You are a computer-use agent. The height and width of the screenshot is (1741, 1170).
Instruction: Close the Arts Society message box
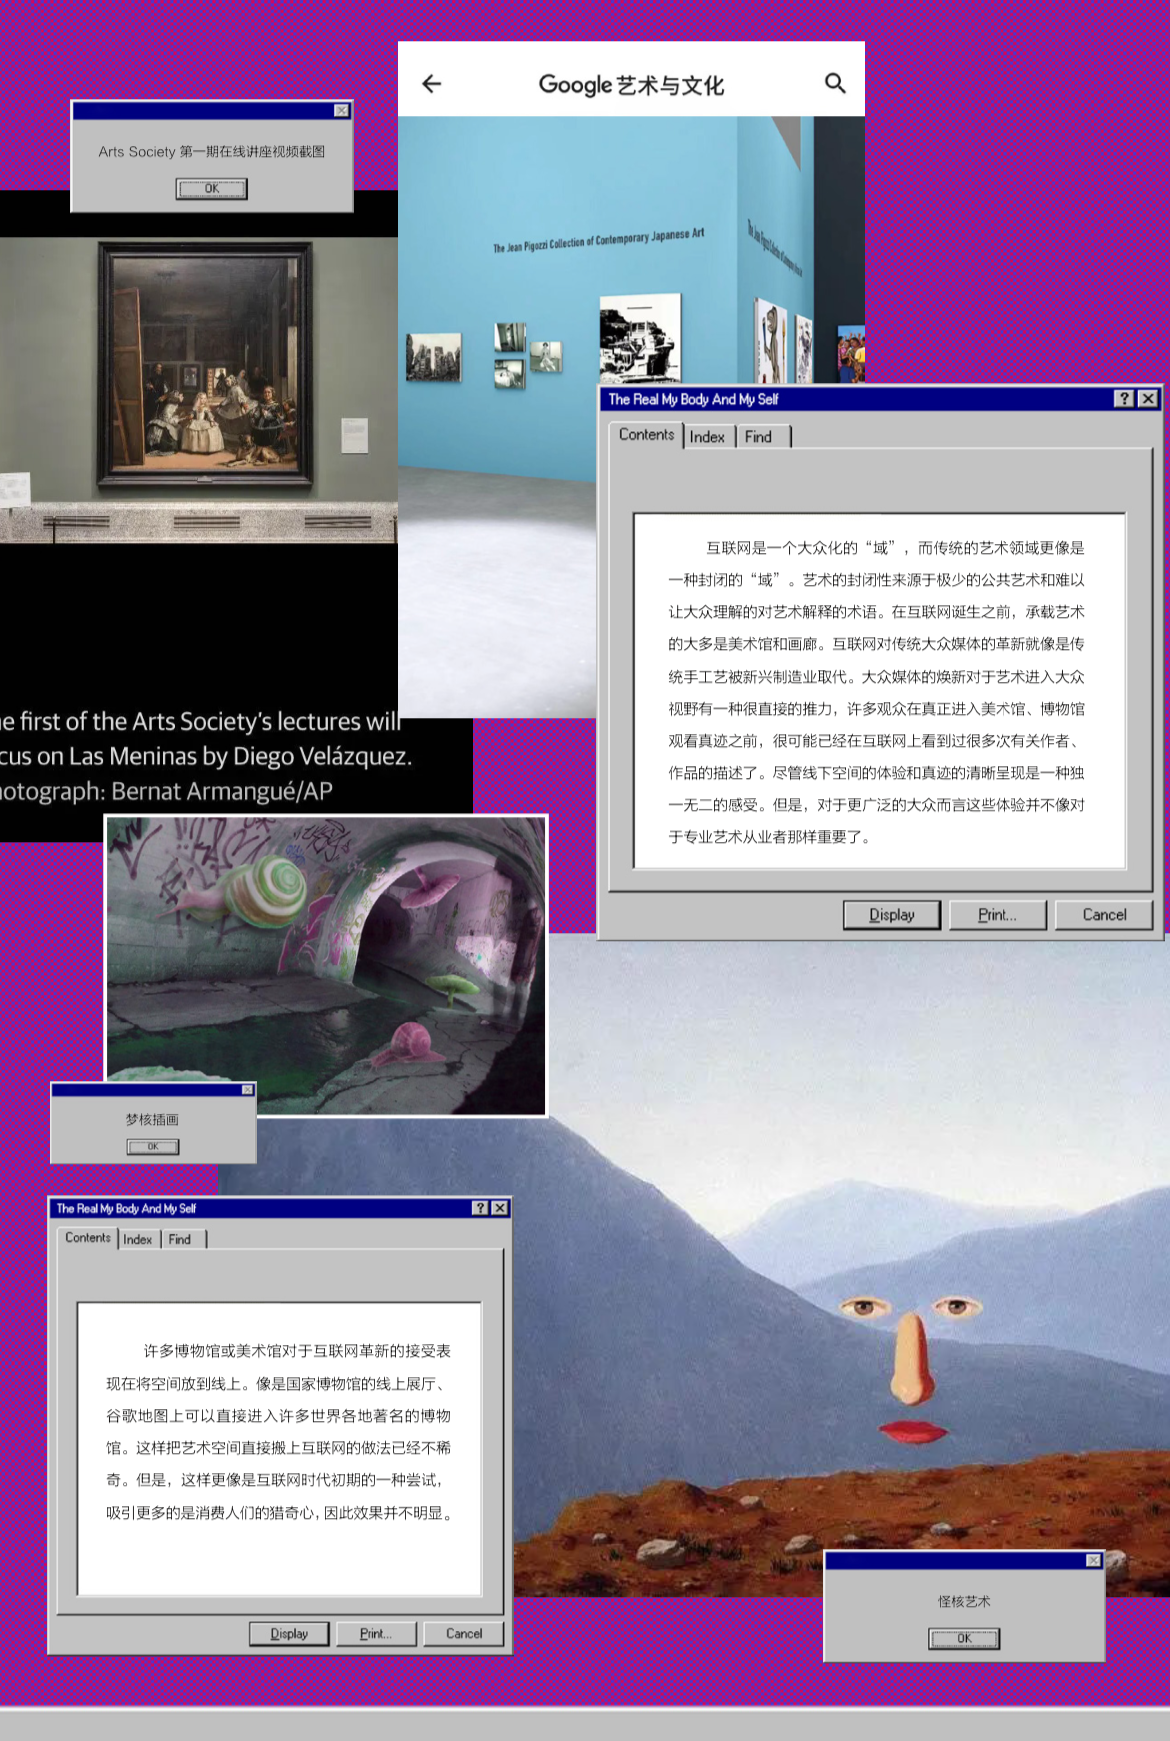[x=341, y=111]
